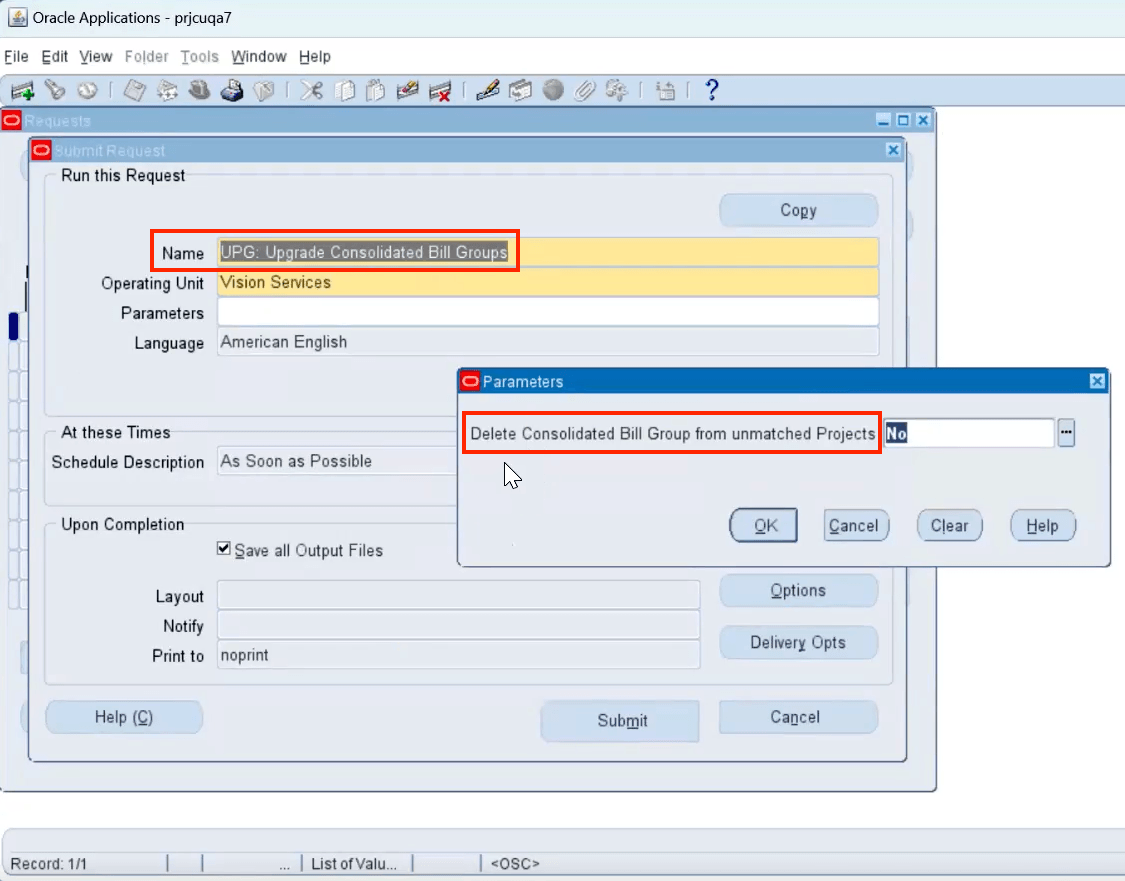Click the '<OSC>' status bar indicator
Screen dimensions: 1125x881
515,864
